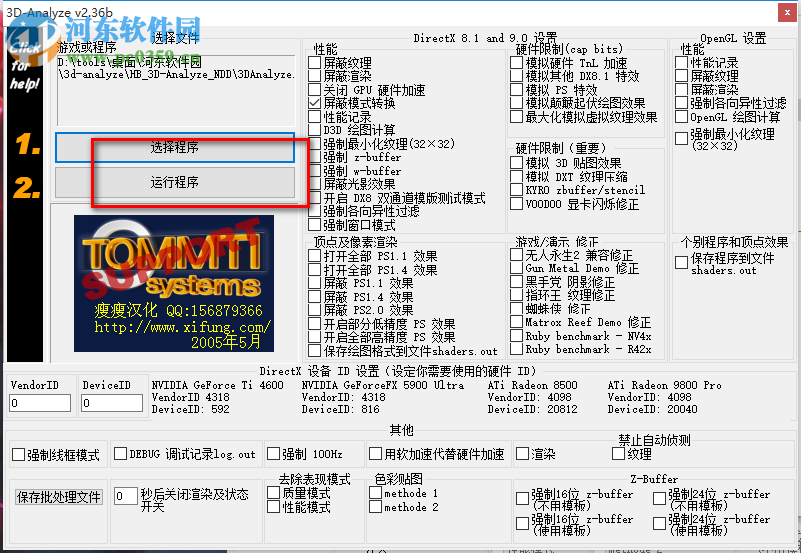The height and width of the screenshot is (553, 801).
Task: Enable 模拟 PS 特效 checkbox
Action: point(516,90)
